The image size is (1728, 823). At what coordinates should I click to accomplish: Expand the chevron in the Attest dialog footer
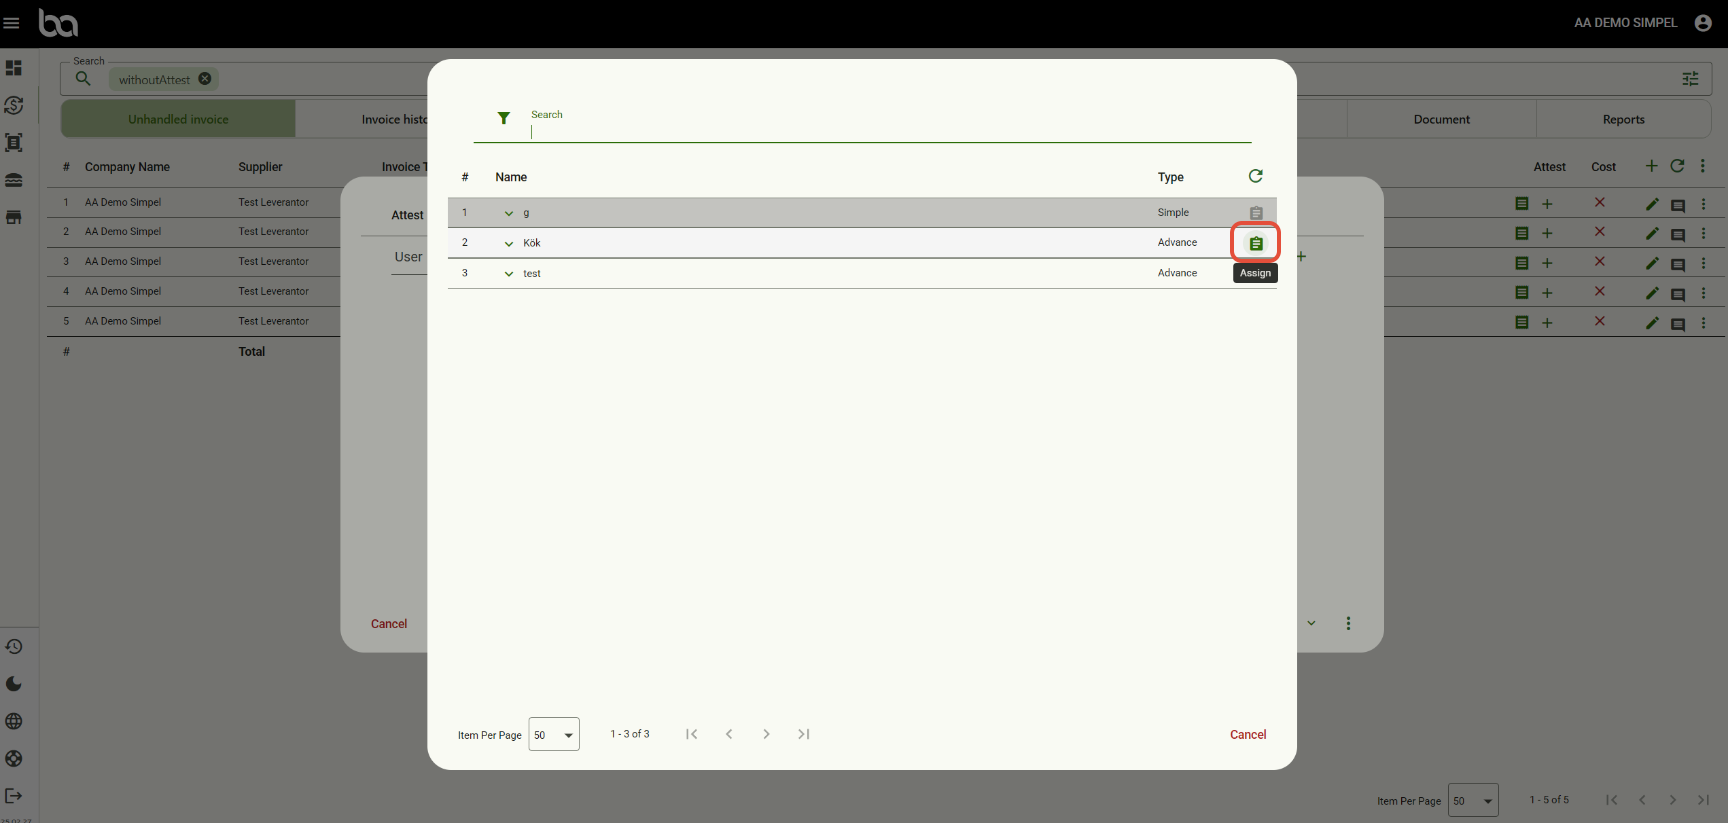tap(1312, 623)
